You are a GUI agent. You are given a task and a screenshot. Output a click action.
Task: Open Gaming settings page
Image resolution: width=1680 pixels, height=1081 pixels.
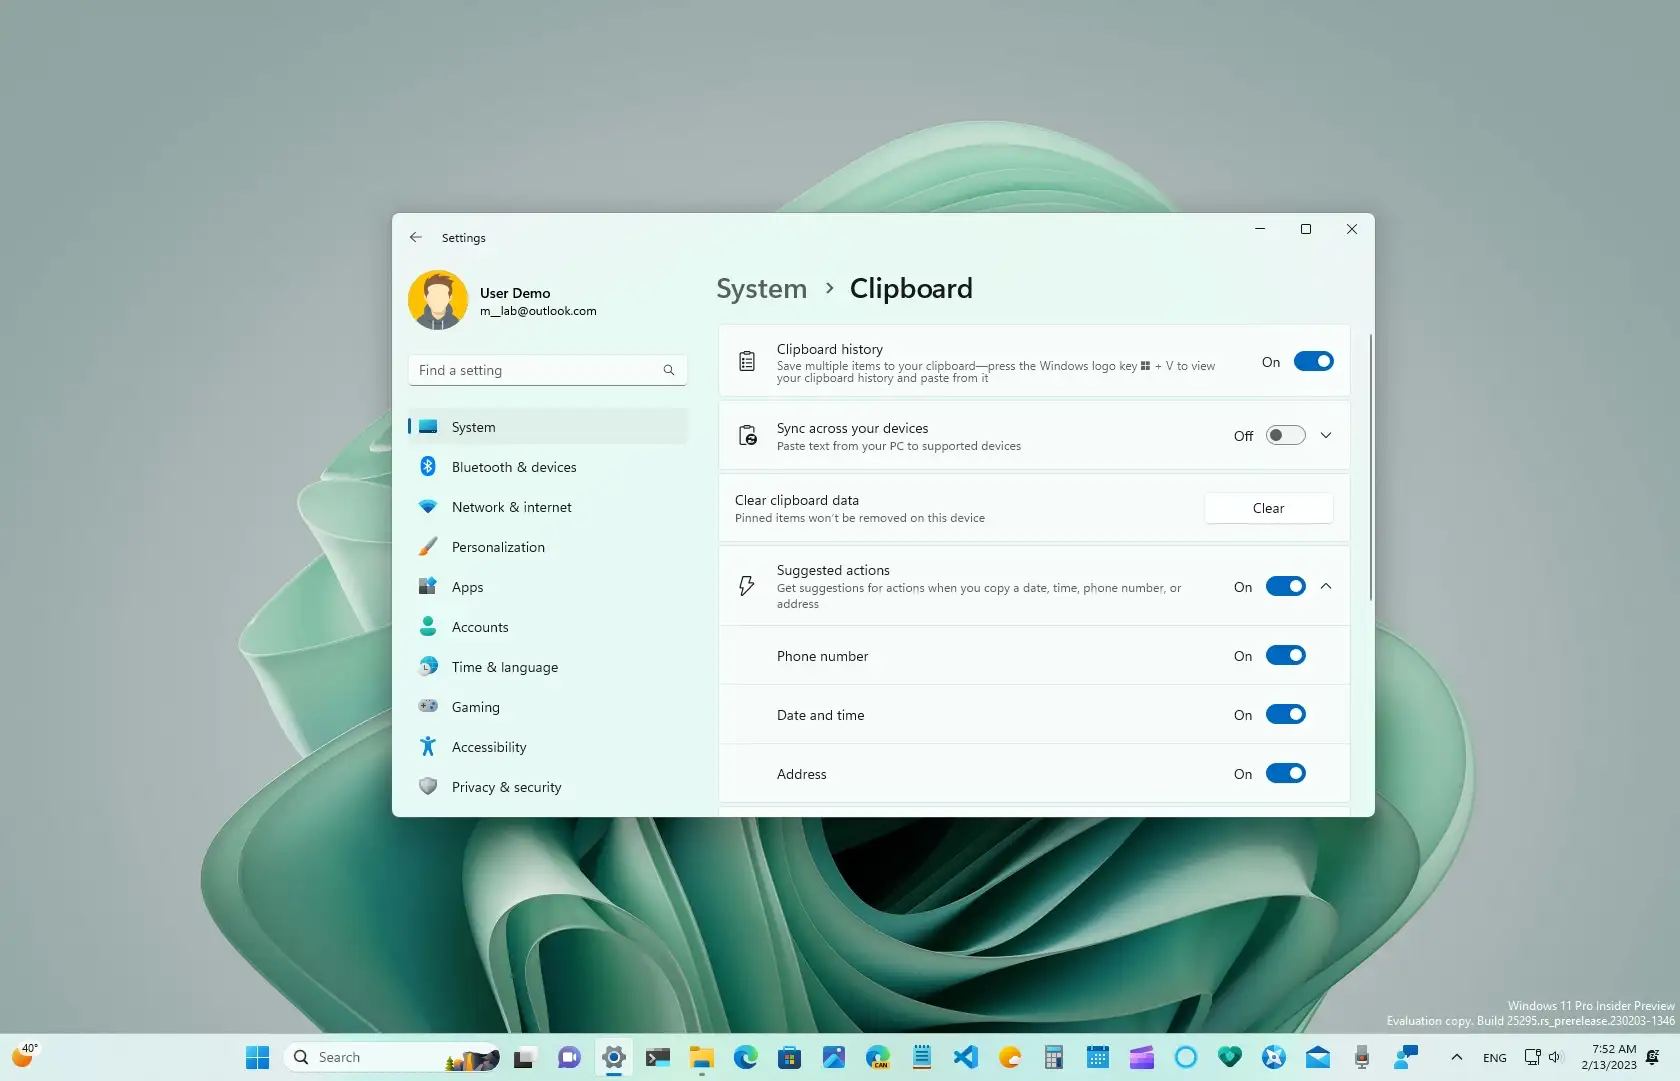point(548,707)
